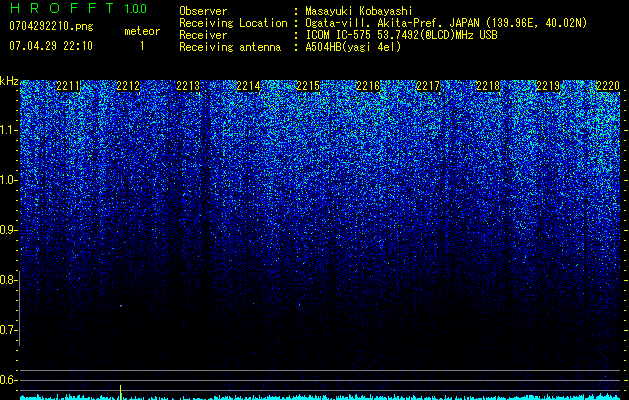The image size is (629, 400).
Task: Click the 'meteor' count label
Action: coord(142,31)
